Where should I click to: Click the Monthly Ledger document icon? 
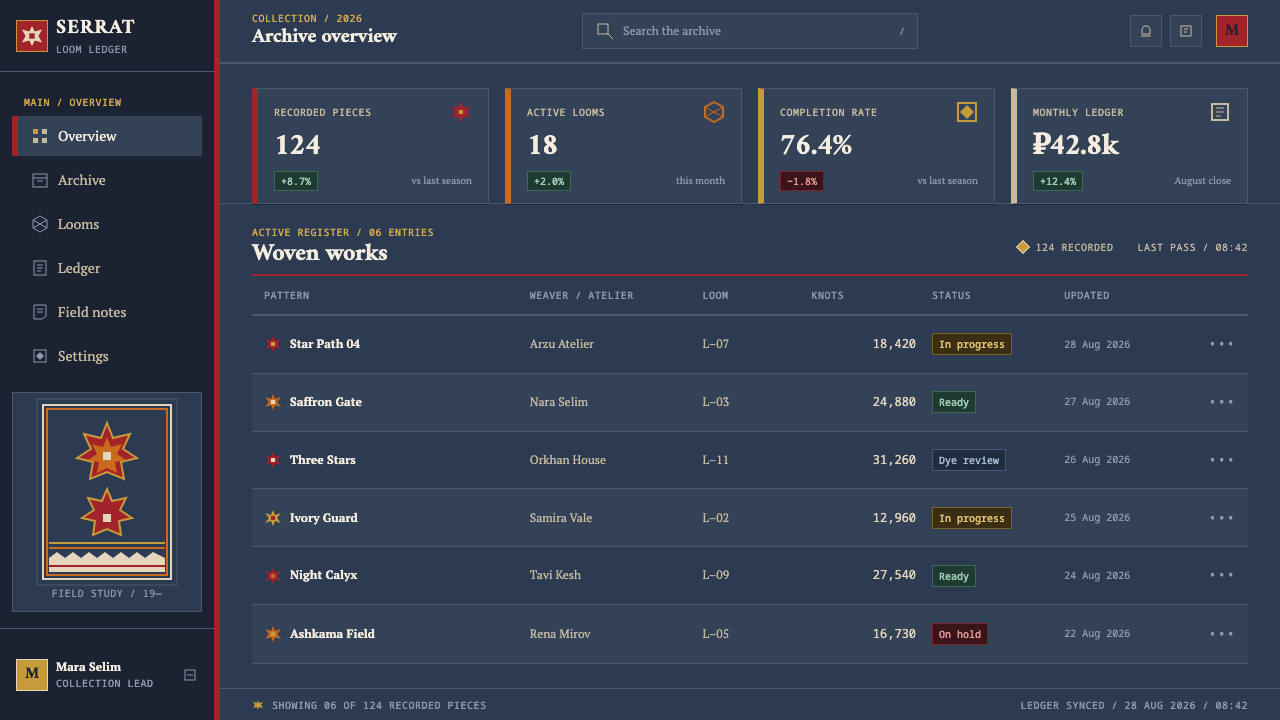pyautogui.click(x=1220, y=112)
